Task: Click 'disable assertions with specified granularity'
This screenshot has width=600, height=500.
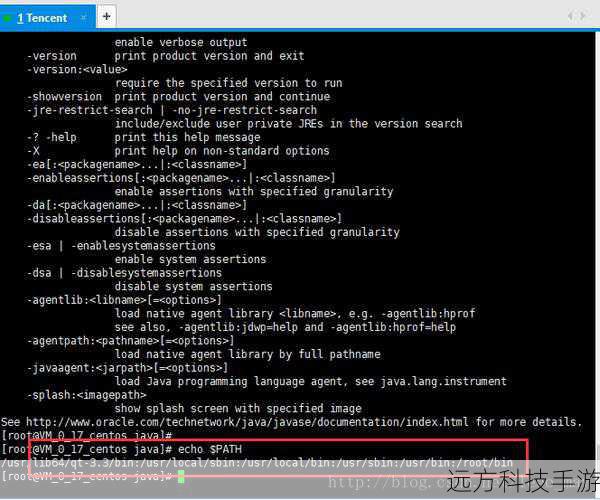Action: click(257, 232)
